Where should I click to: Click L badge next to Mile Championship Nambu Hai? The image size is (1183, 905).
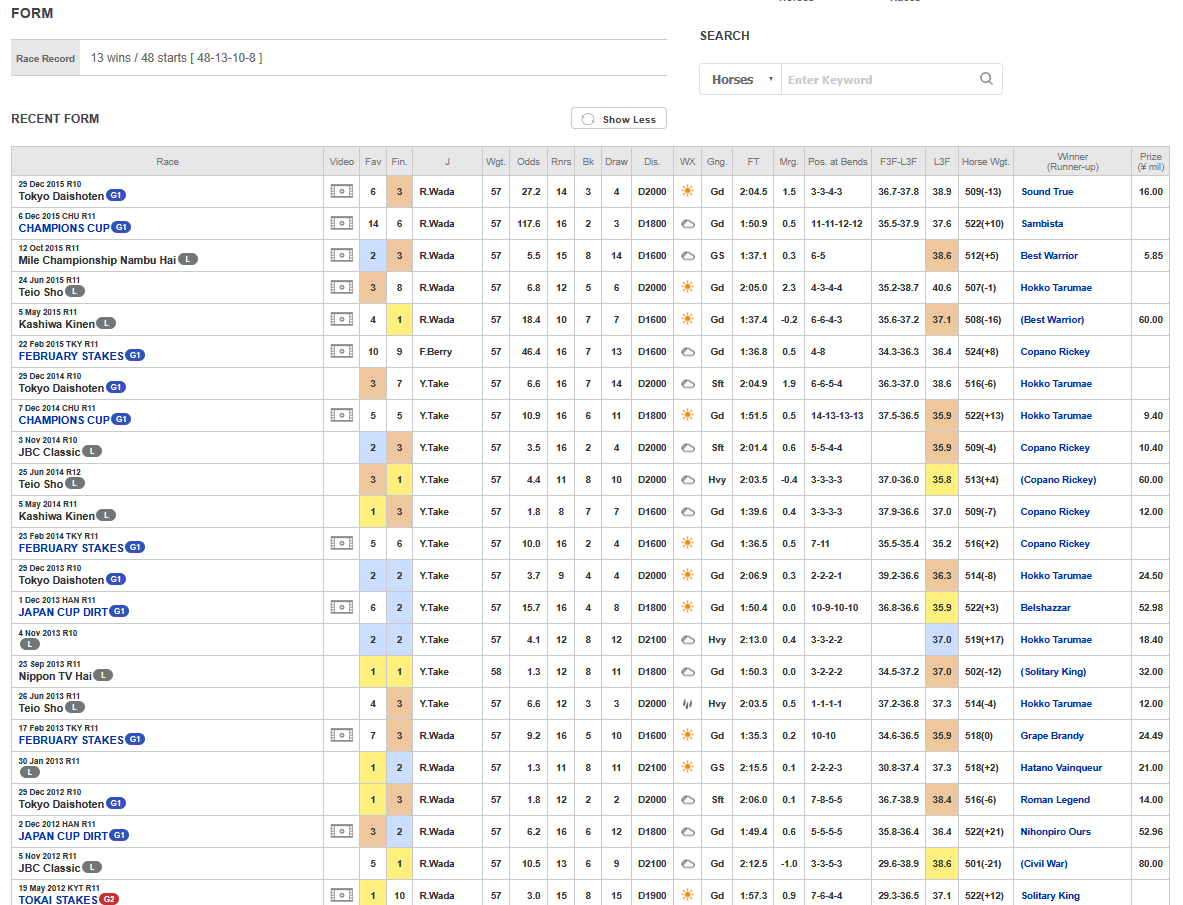[x=188, y=259]
